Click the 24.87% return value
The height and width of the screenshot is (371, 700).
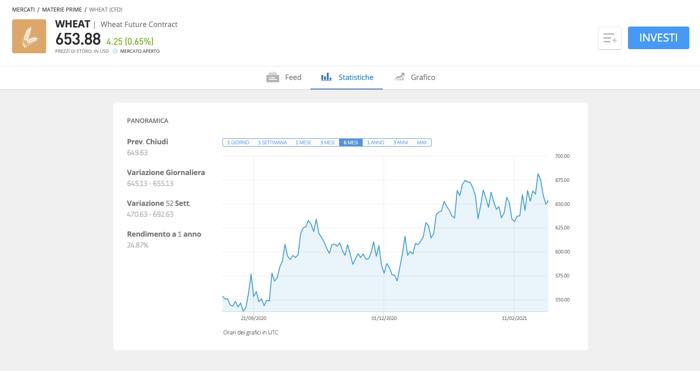click(138, 245)
